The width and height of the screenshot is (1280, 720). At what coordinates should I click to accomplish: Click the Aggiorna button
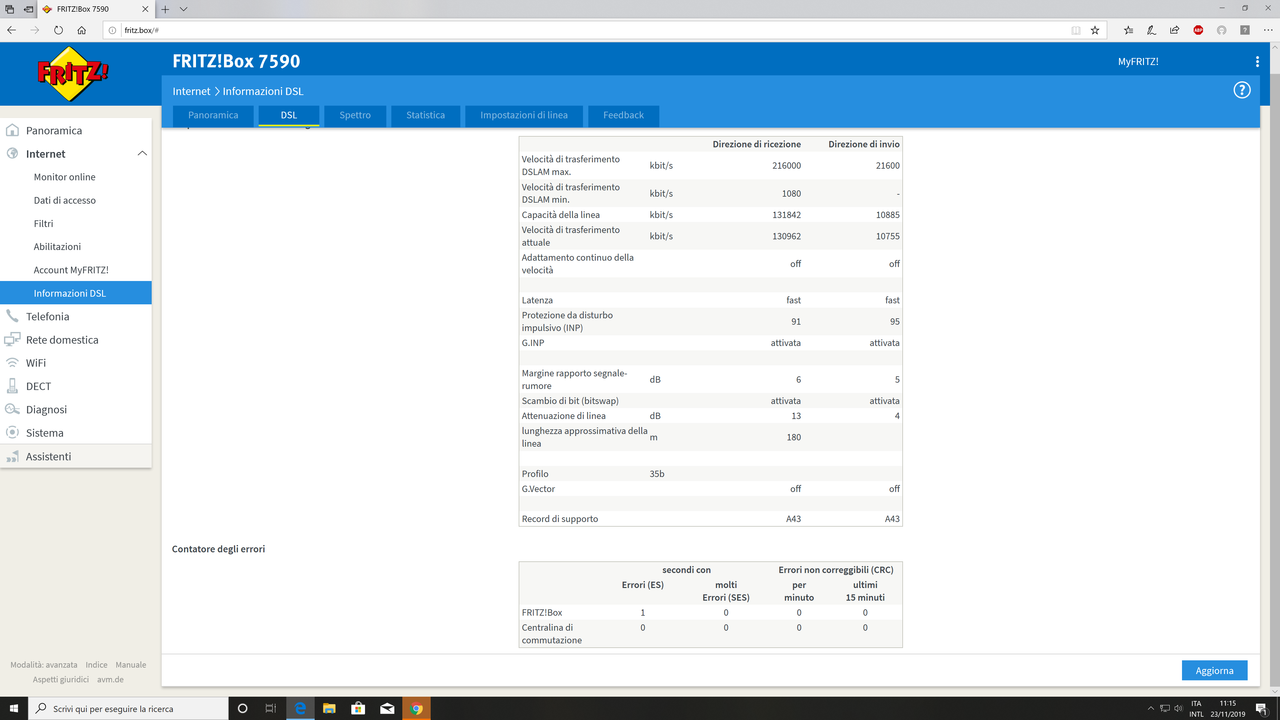tap(1215, 670)
